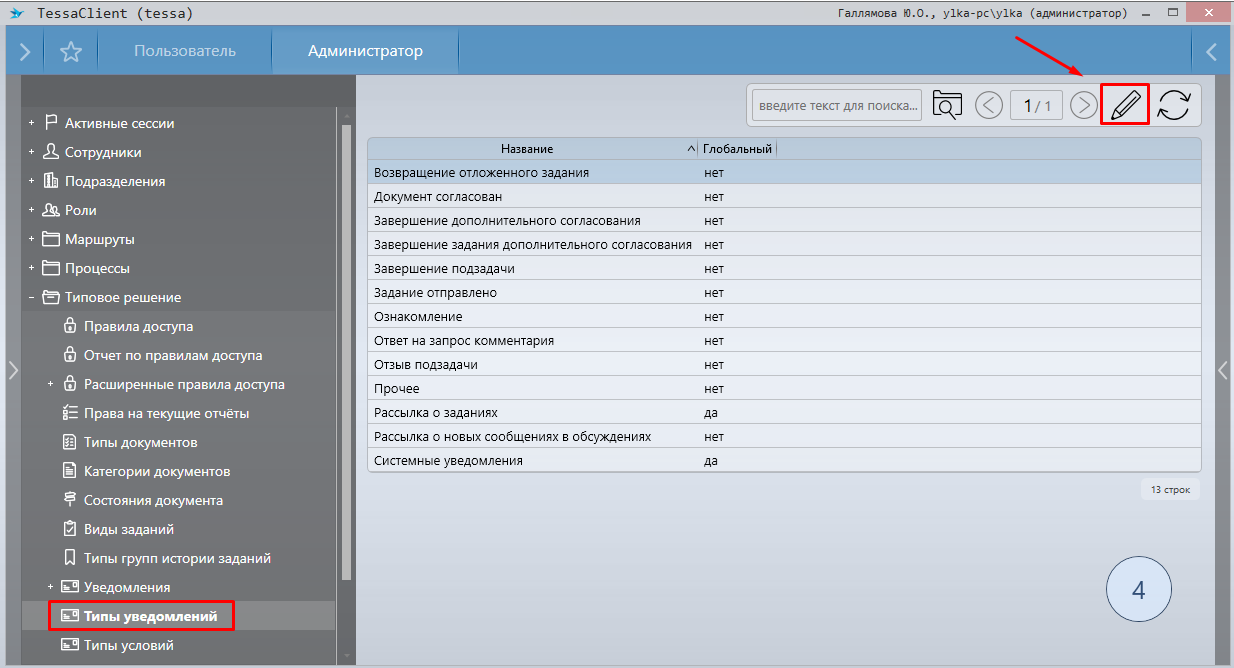Click the refresh arrows icon
Image resolution: width=1234 pixels, height=668 pixels.
point(1173,105)
